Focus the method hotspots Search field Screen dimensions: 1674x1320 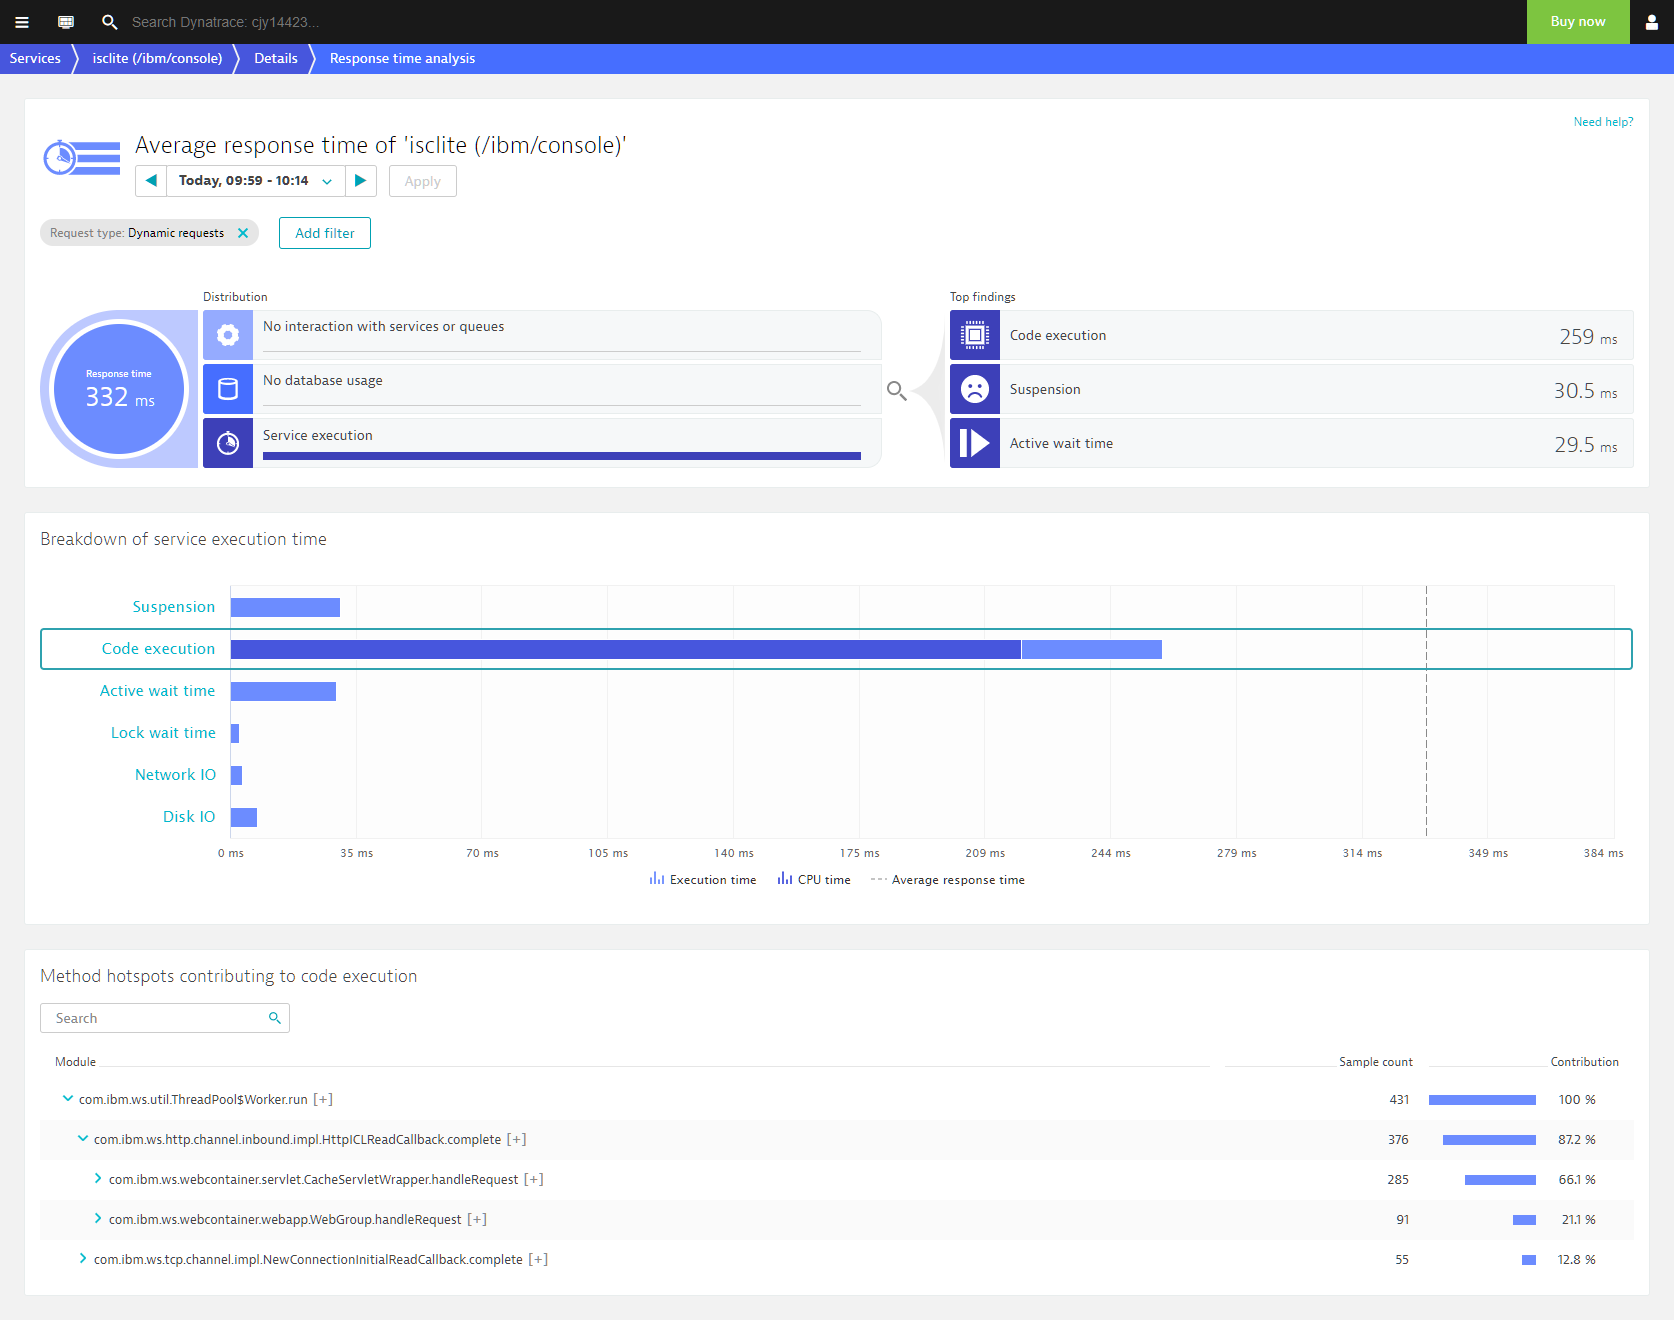point(165,1018)
